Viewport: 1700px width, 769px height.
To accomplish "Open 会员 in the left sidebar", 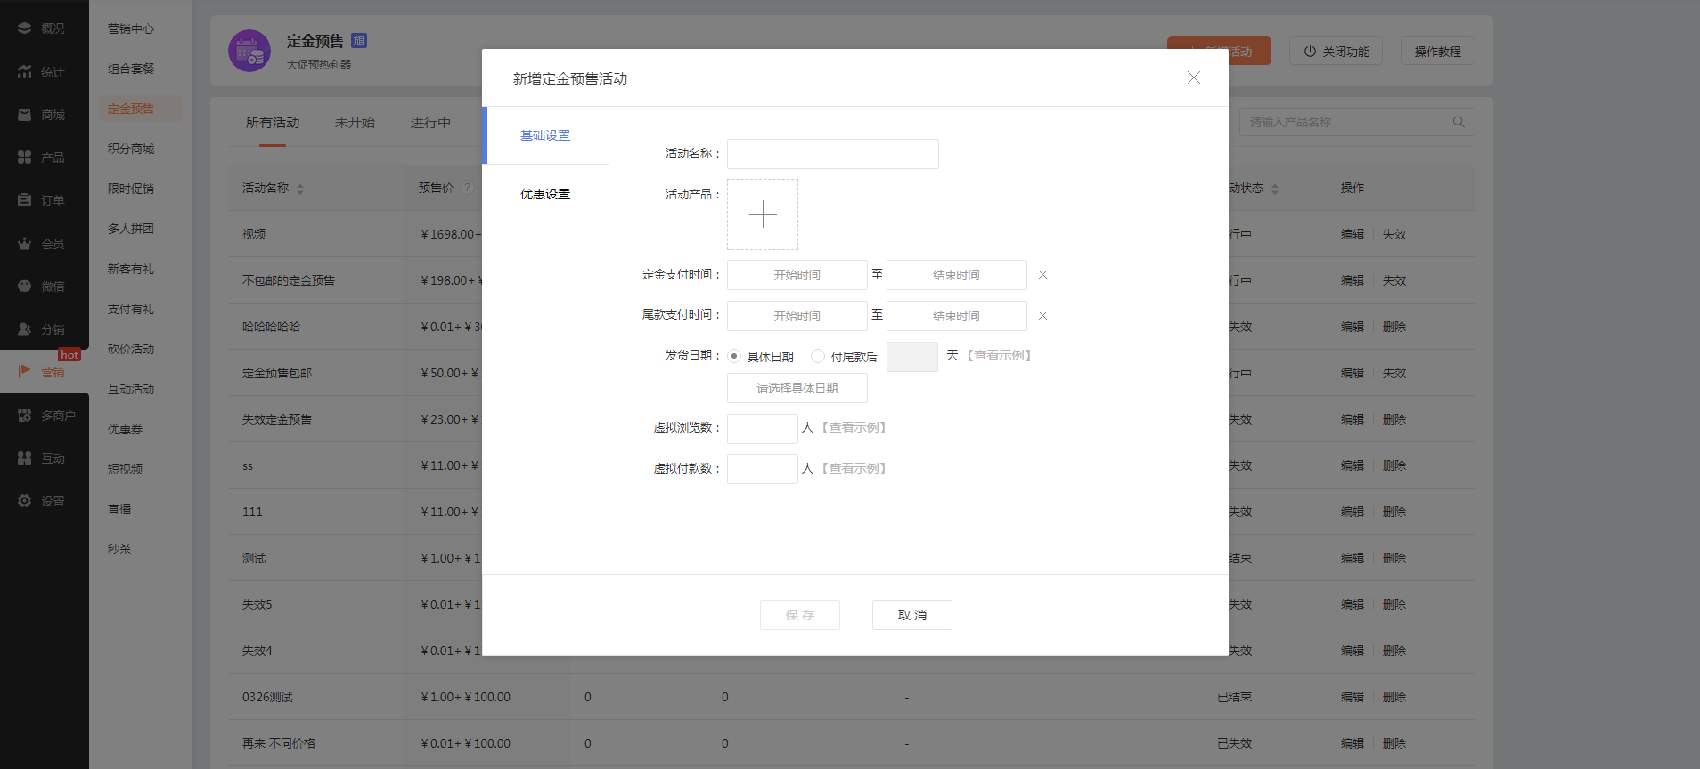I will (x=44, y=244).
